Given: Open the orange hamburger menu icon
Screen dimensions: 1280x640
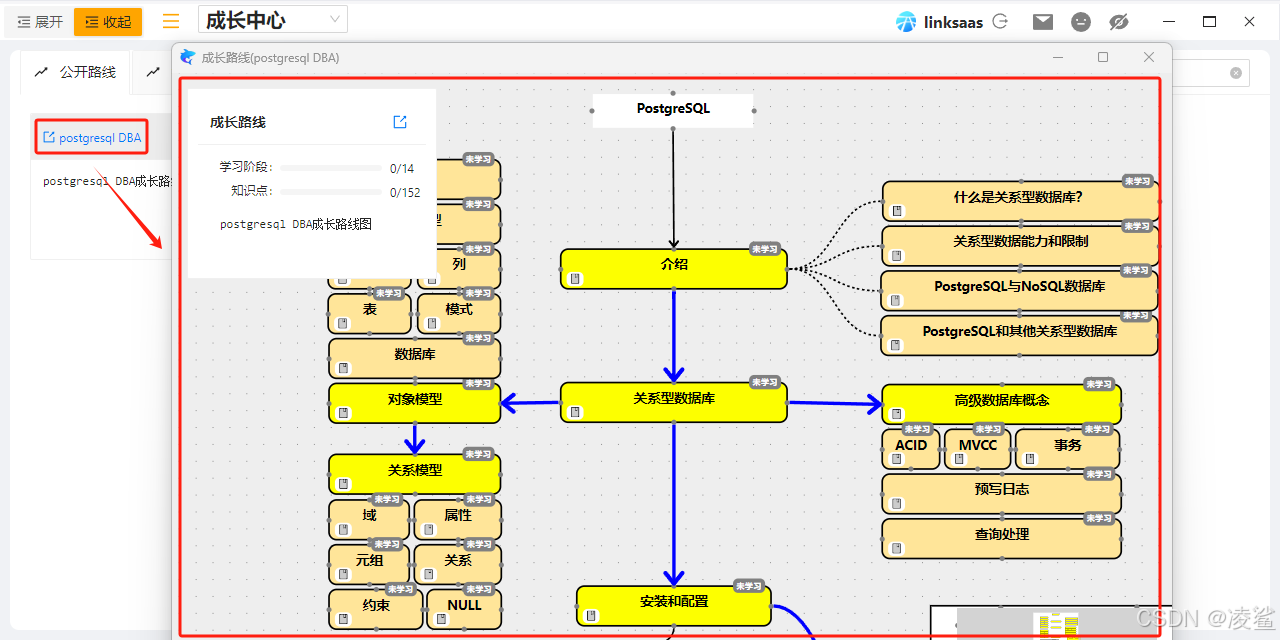Looking at the screenshot, I should pos(169,21).
